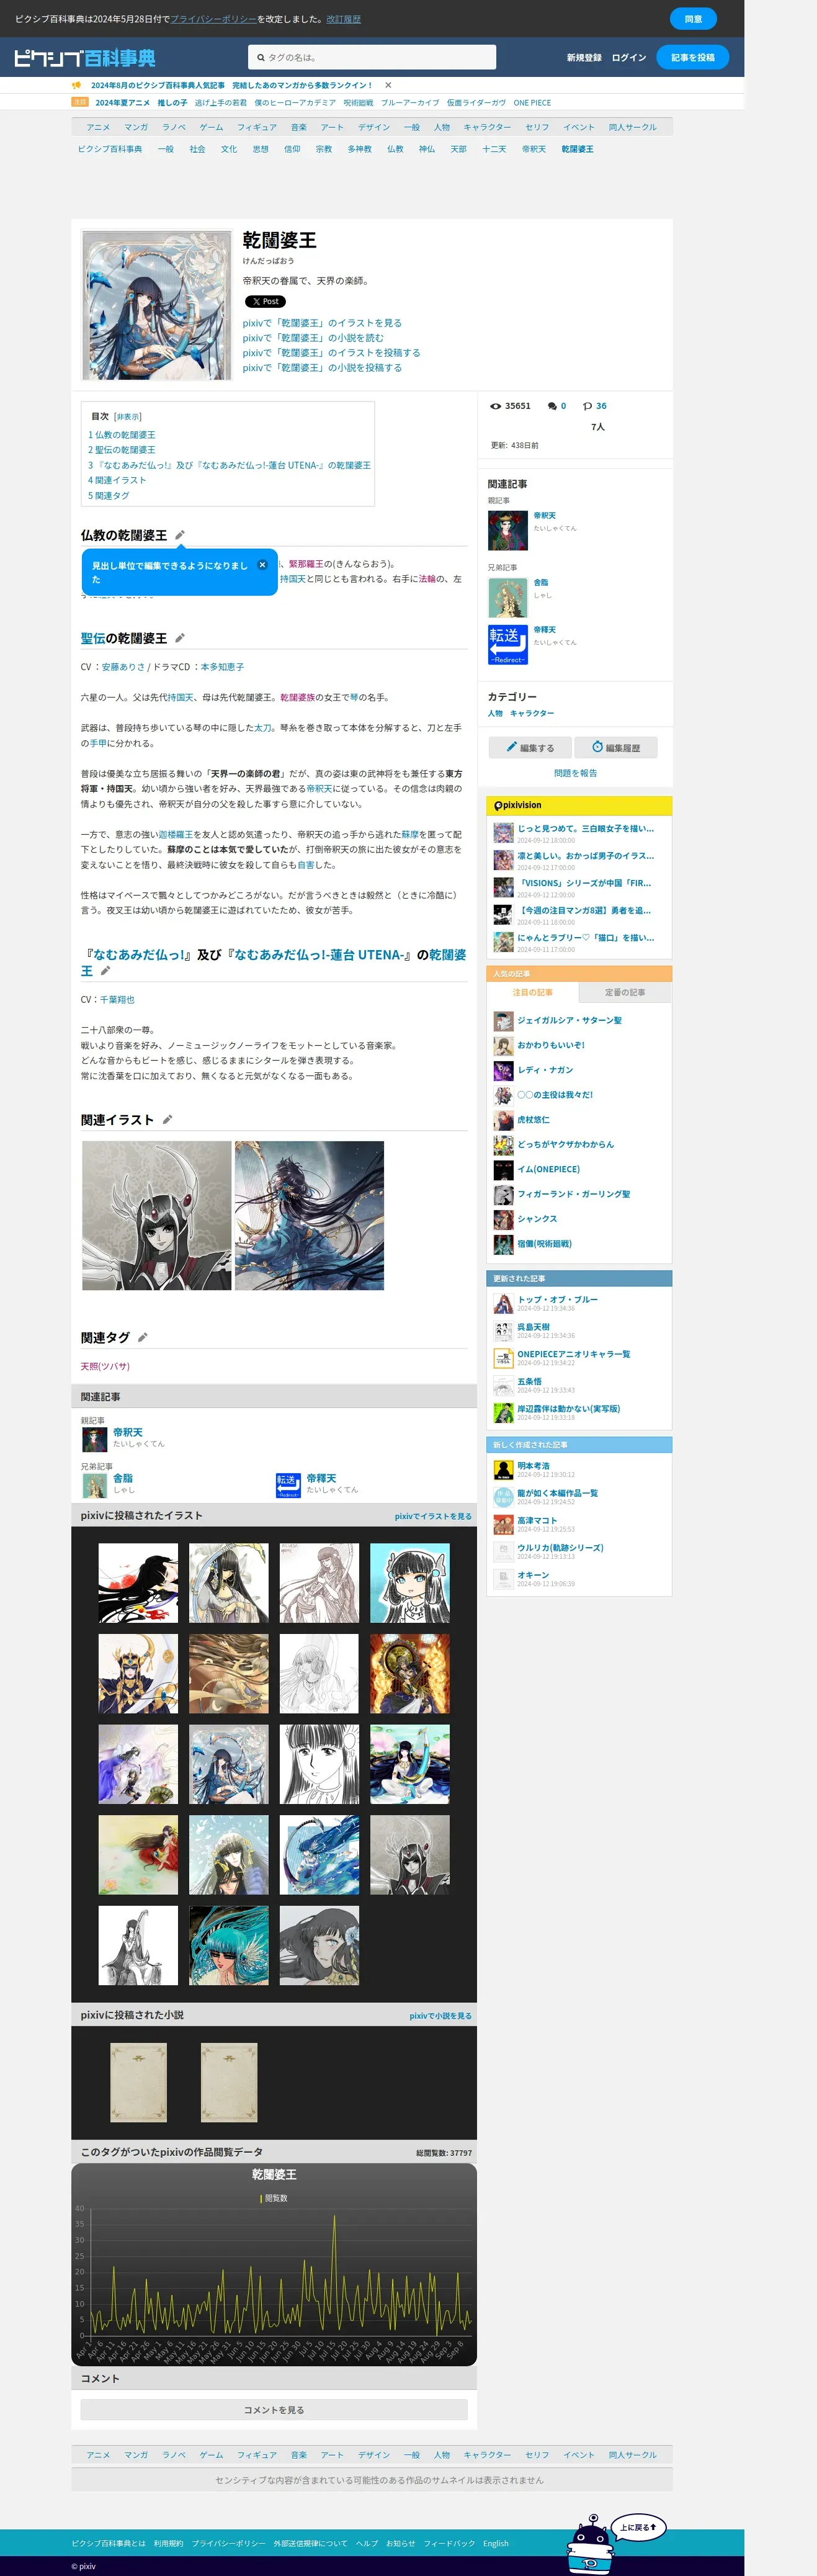Switch to the 定番の記事 tab
Image resolution: width=817 pixels, height=2576 pixels.
(625, 992)
